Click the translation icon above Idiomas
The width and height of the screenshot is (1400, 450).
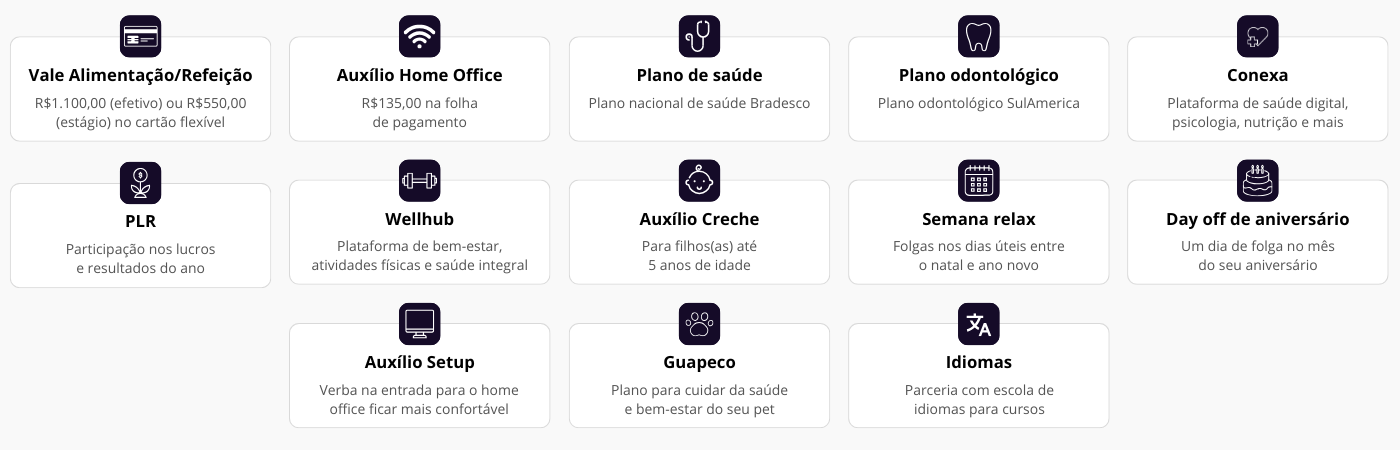point(978,324)
